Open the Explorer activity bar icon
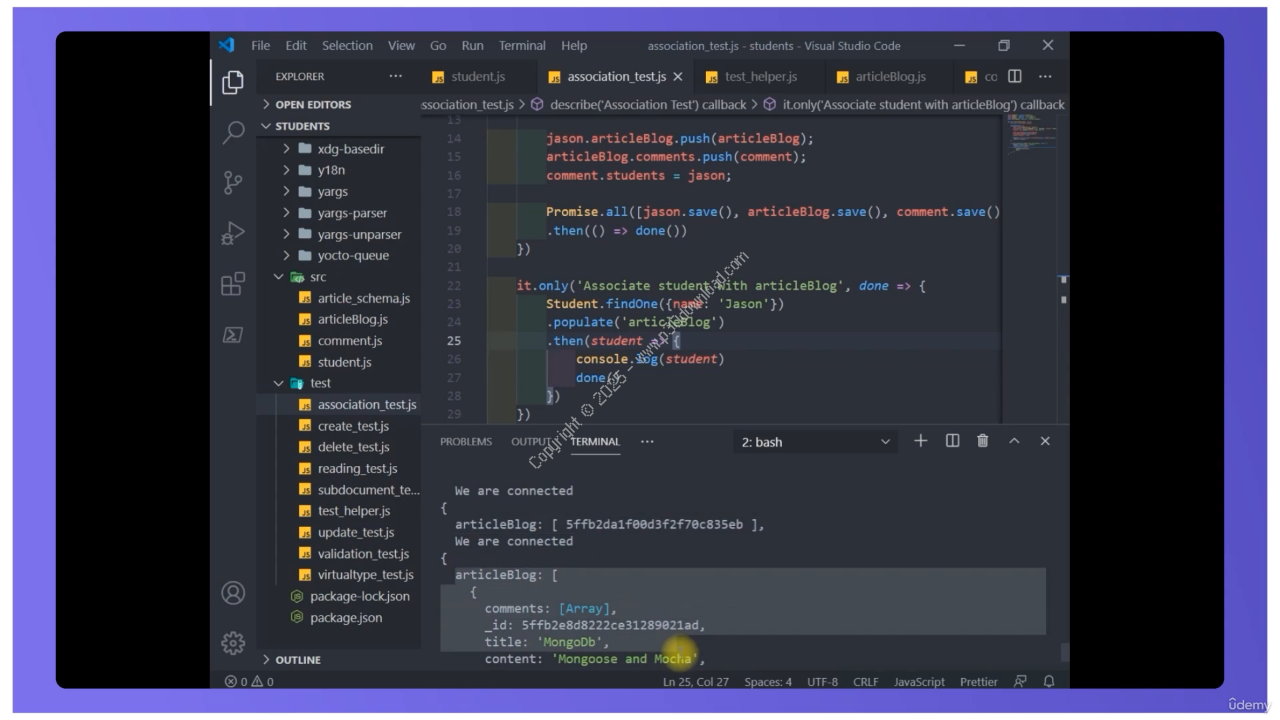 tap(233, 82)
